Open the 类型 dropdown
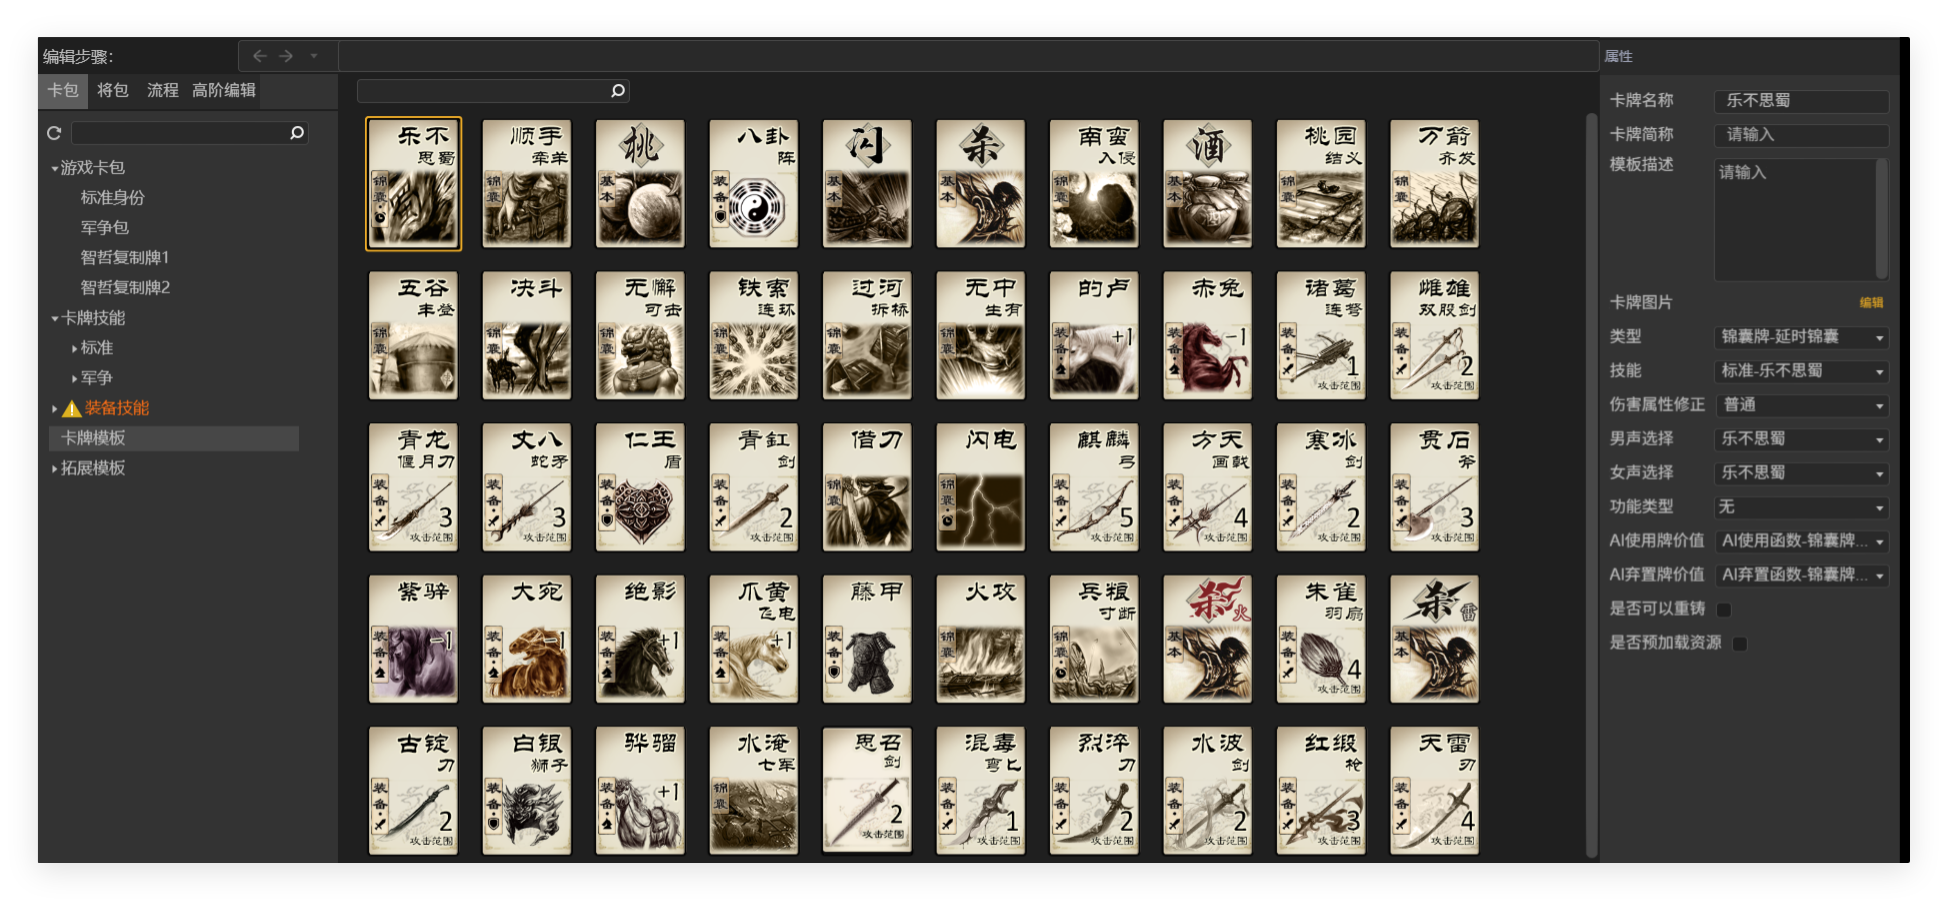 click(x=1801, y=337)
